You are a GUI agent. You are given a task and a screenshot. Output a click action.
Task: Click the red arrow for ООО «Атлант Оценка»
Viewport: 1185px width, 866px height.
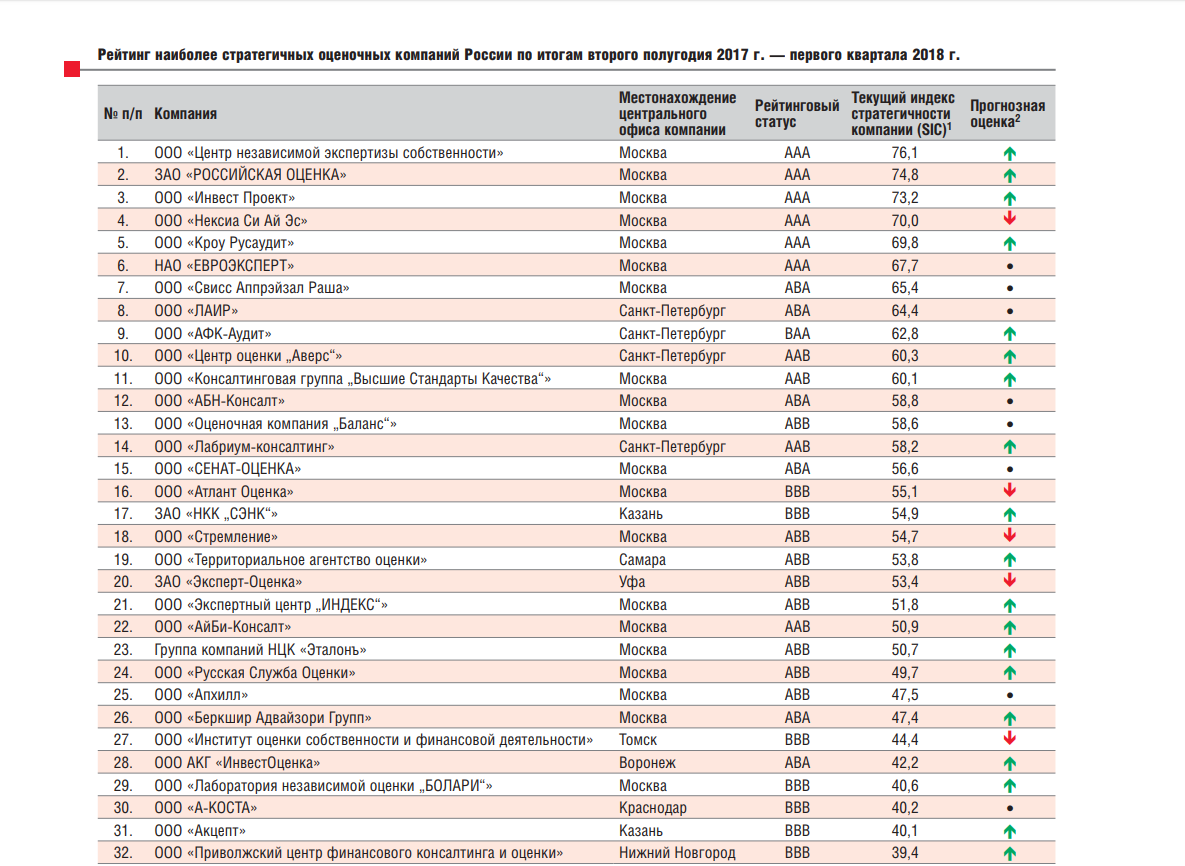point(1010,490)
